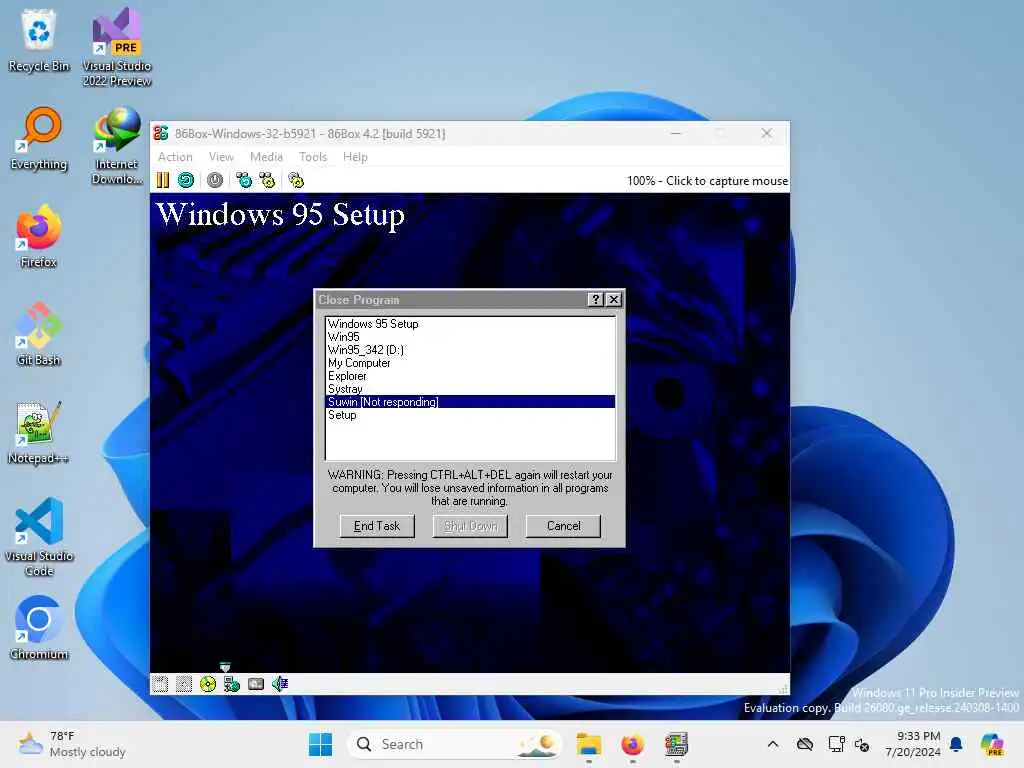Select the Notepad++ desktop shortcut

click(39, 432)
